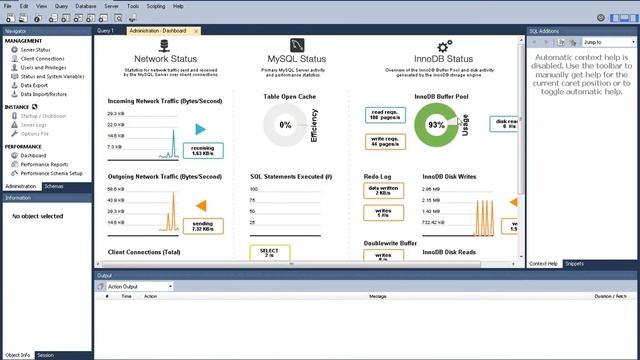Open Options File
Viewport: 640px width, 360px height.
coord(34,134)
